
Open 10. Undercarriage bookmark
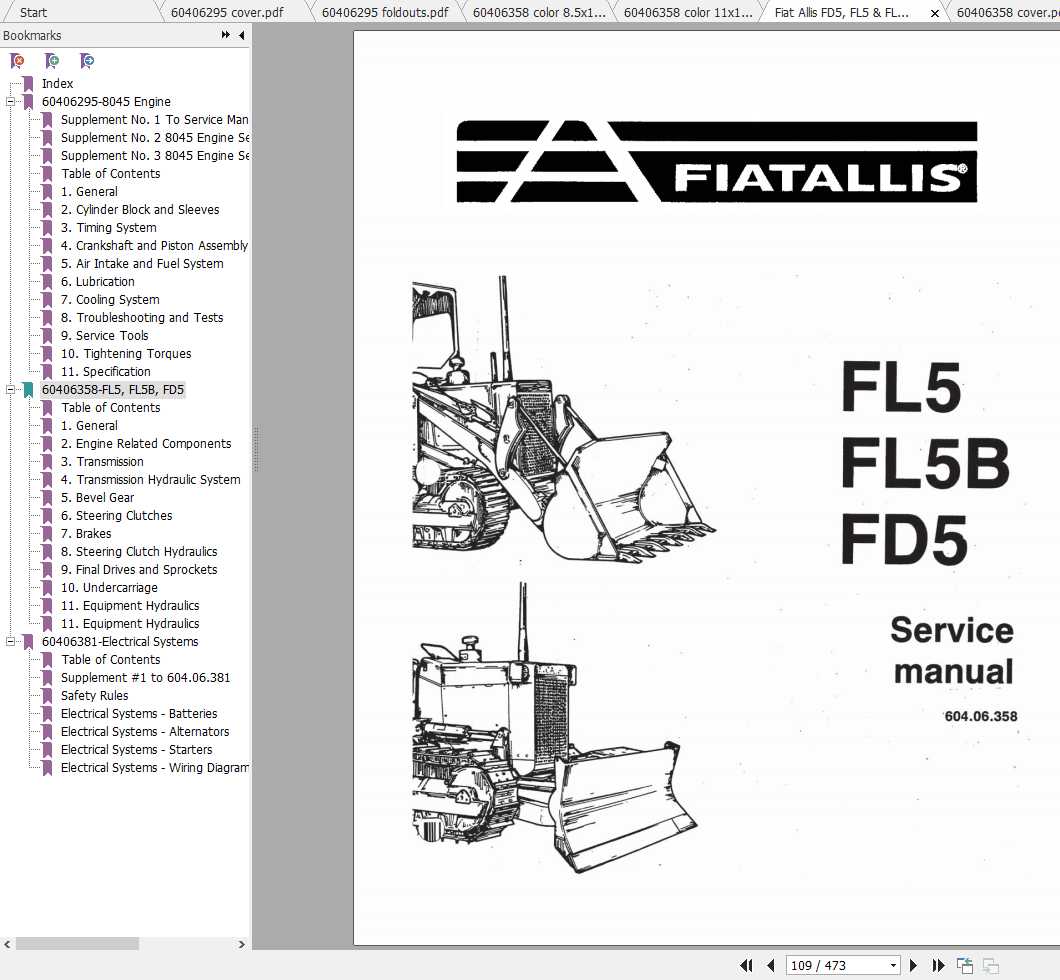[109, 588]
